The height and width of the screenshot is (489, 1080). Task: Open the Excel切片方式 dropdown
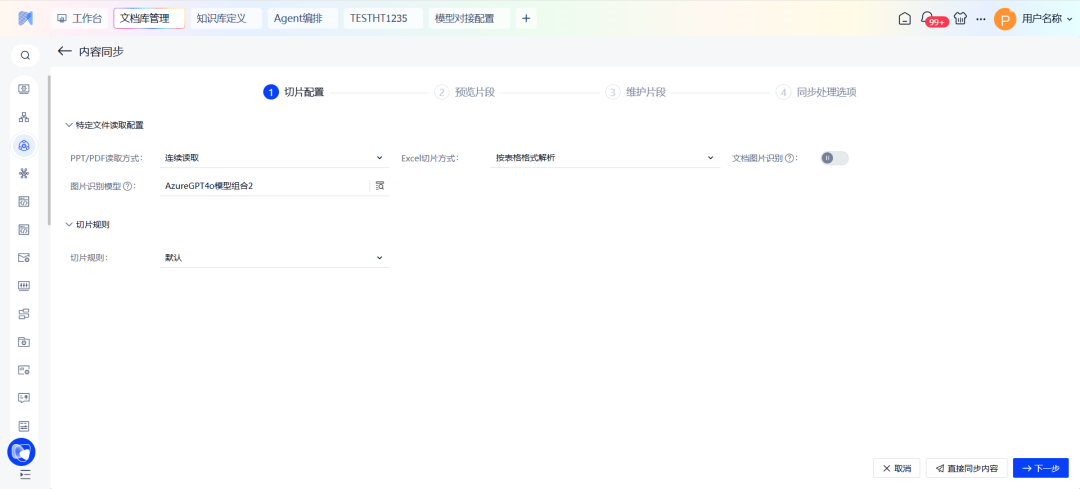coord(605,158)
